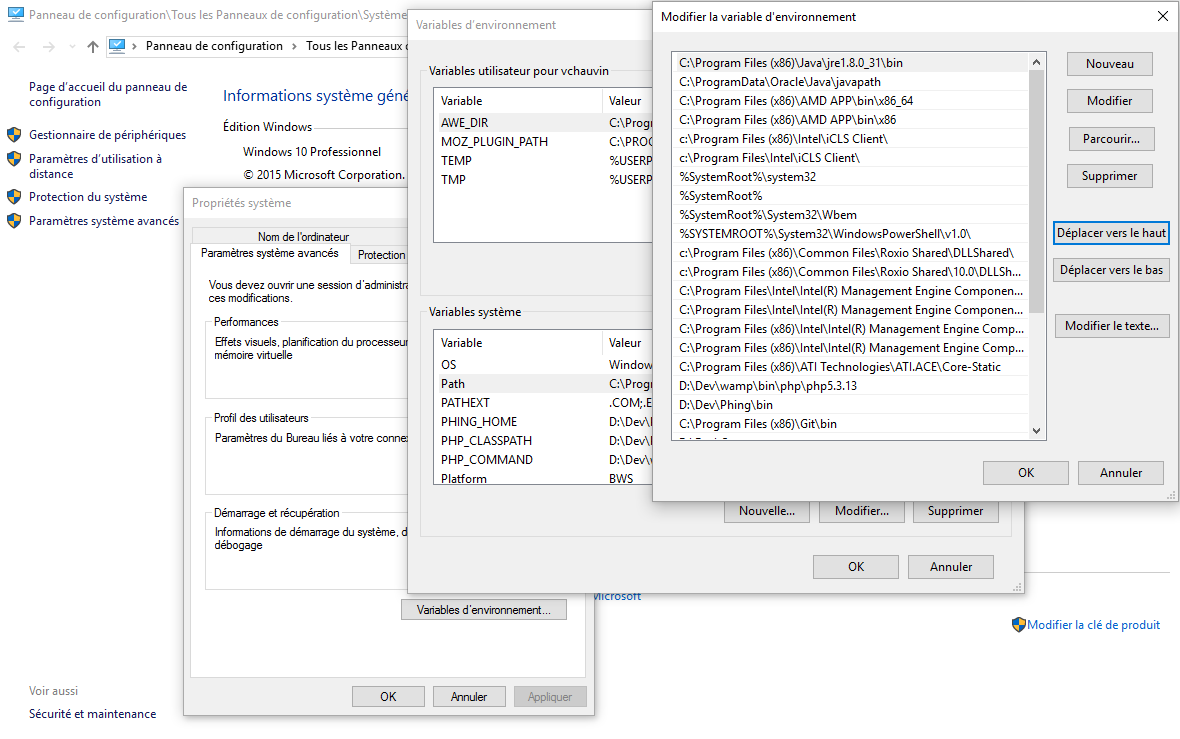Close the Modifier la variable d'environnement dialog
The height and width of the screenshot is (739, 1180).
coord(1162,17)
